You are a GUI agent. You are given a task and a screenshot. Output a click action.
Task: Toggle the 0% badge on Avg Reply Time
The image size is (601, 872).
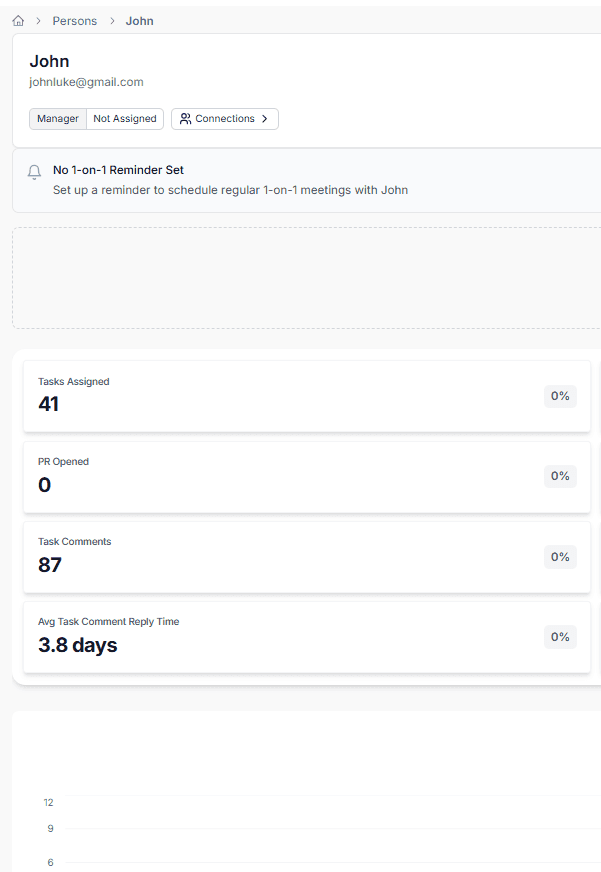click(x=560, y=637)
